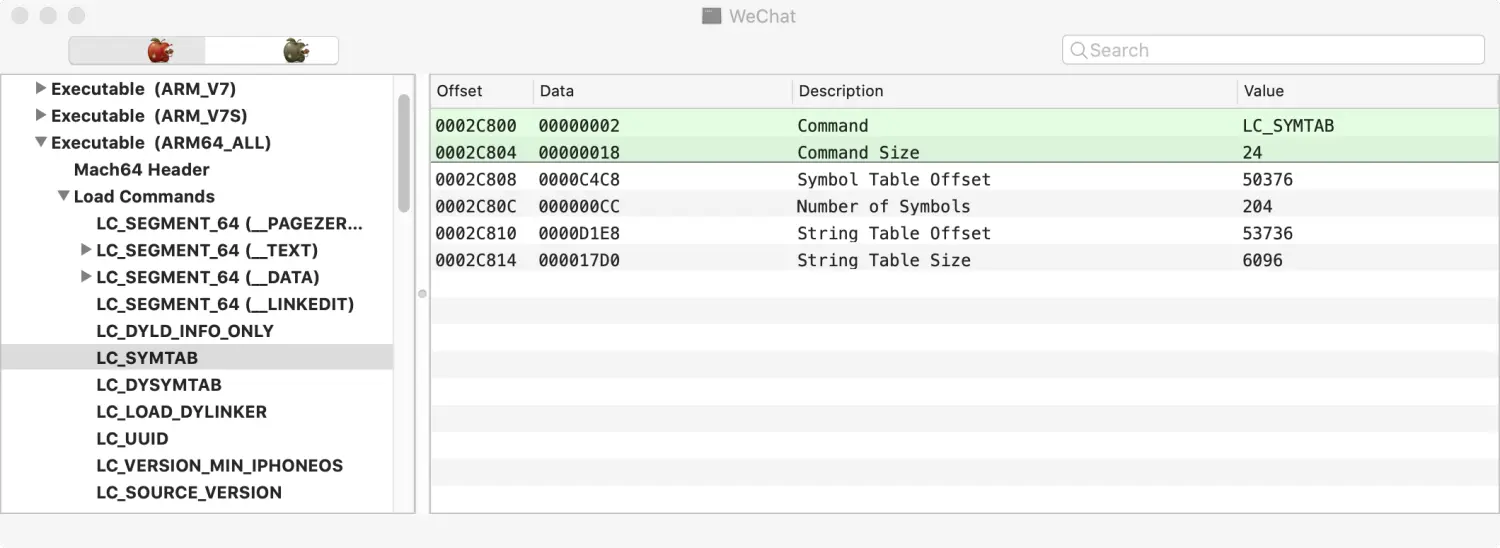Select LC_UUID load command
The width and height of the screenshot is (1500, 548).
click(x=132, y=439)
